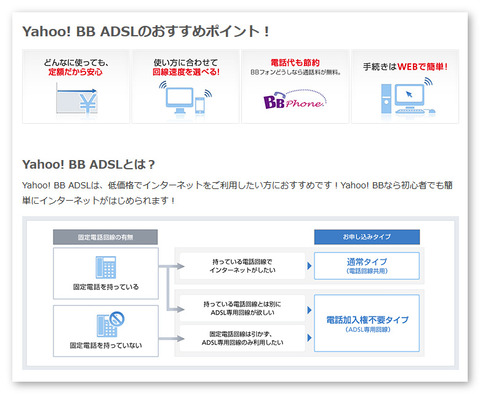This screenshot has height=394, width=480.
Task: Click the blue landline phone icon
Action: (106, 267)
